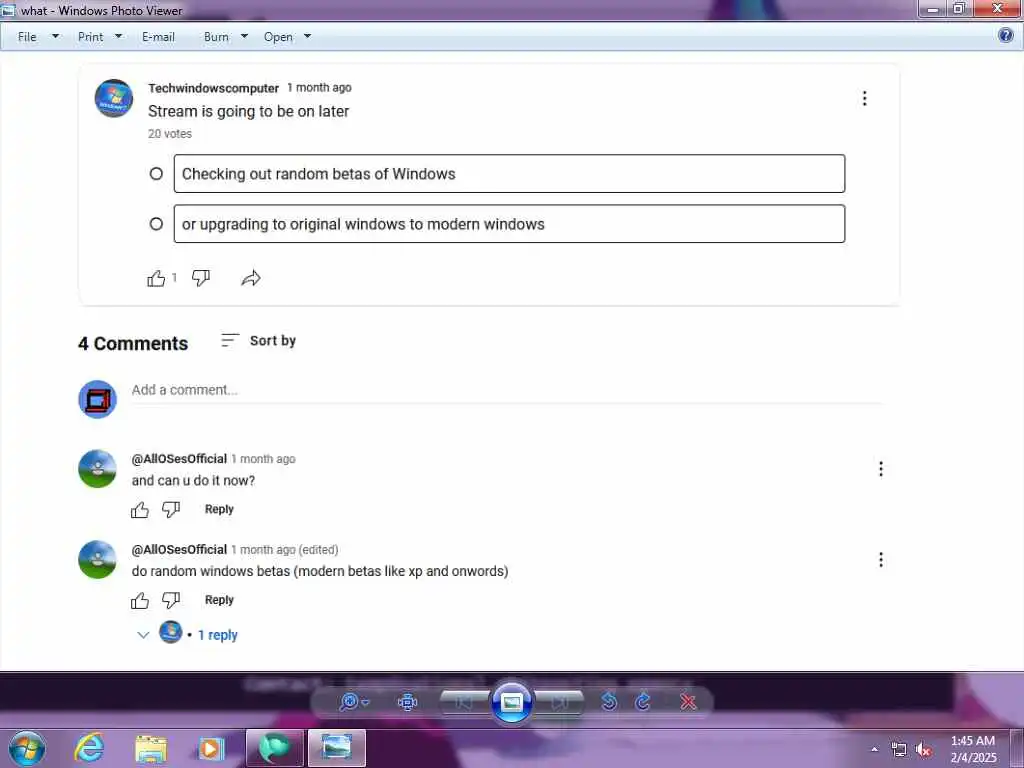Viewport: 1024px width, 768px height.
Task: Share the poll post arrow icon
Action: point(251,278)
